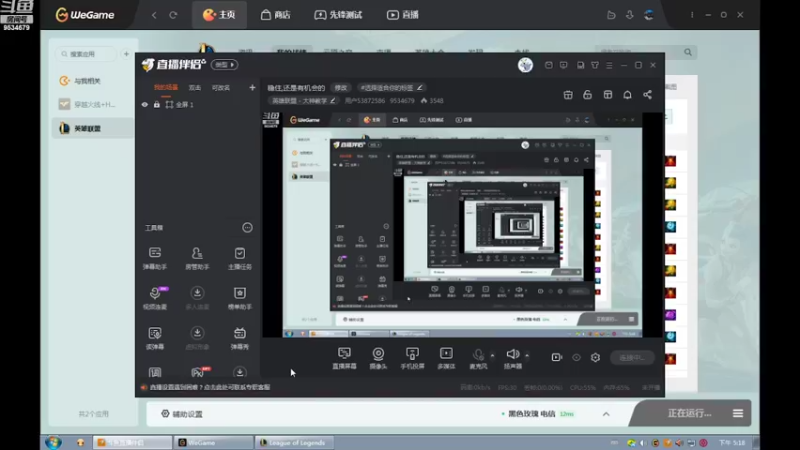Toggle the mode switch pill beside Live Companion logo
The image size is (800, 450).
224,65
